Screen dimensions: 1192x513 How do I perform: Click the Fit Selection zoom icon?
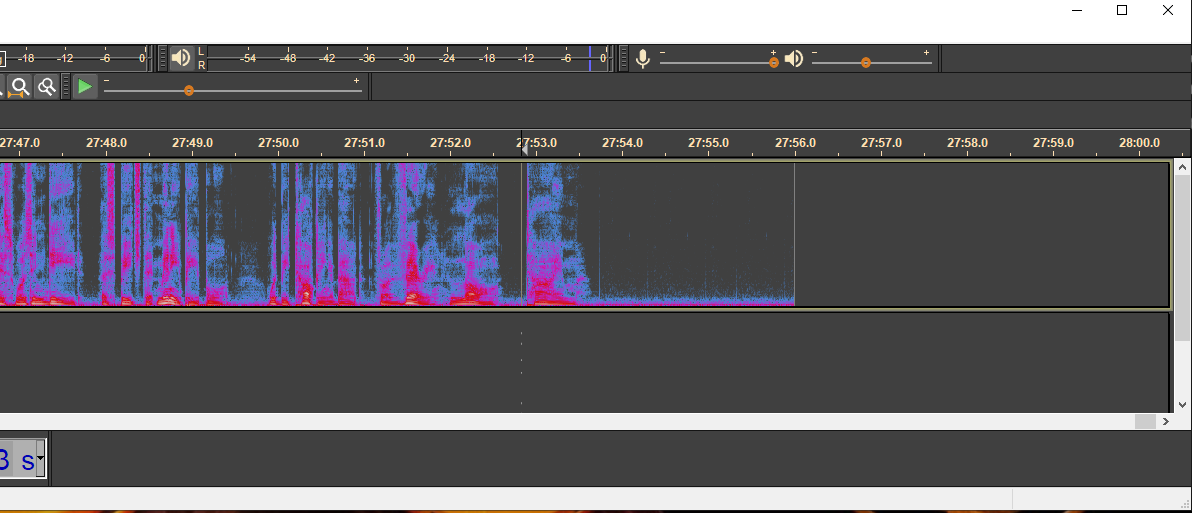tap(19, 87)
